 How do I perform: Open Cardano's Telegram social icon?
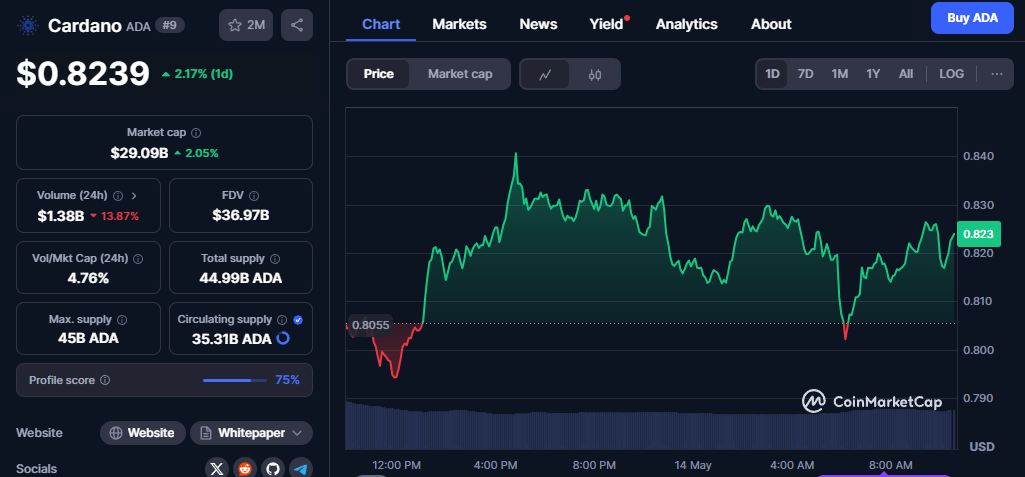pyautogui.click(x=301, y=469)
